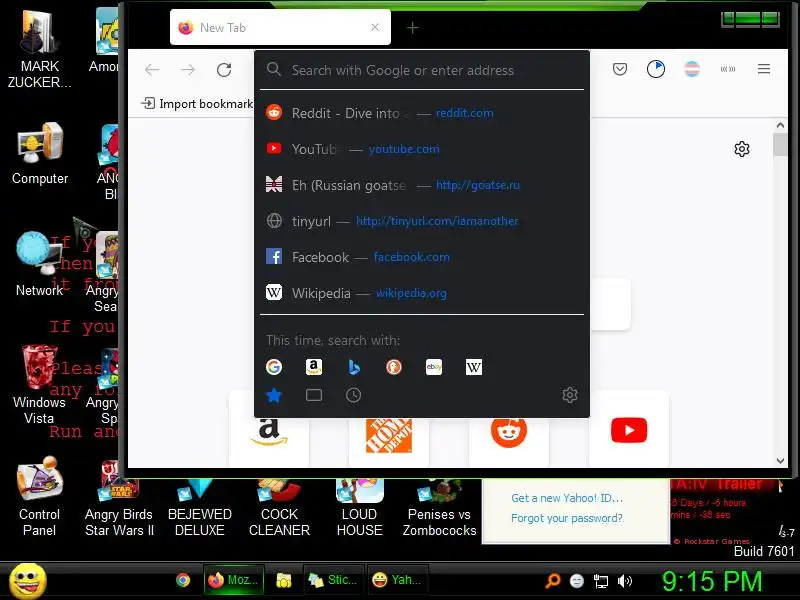Click the magnifier tray icon

pos(553,581)
